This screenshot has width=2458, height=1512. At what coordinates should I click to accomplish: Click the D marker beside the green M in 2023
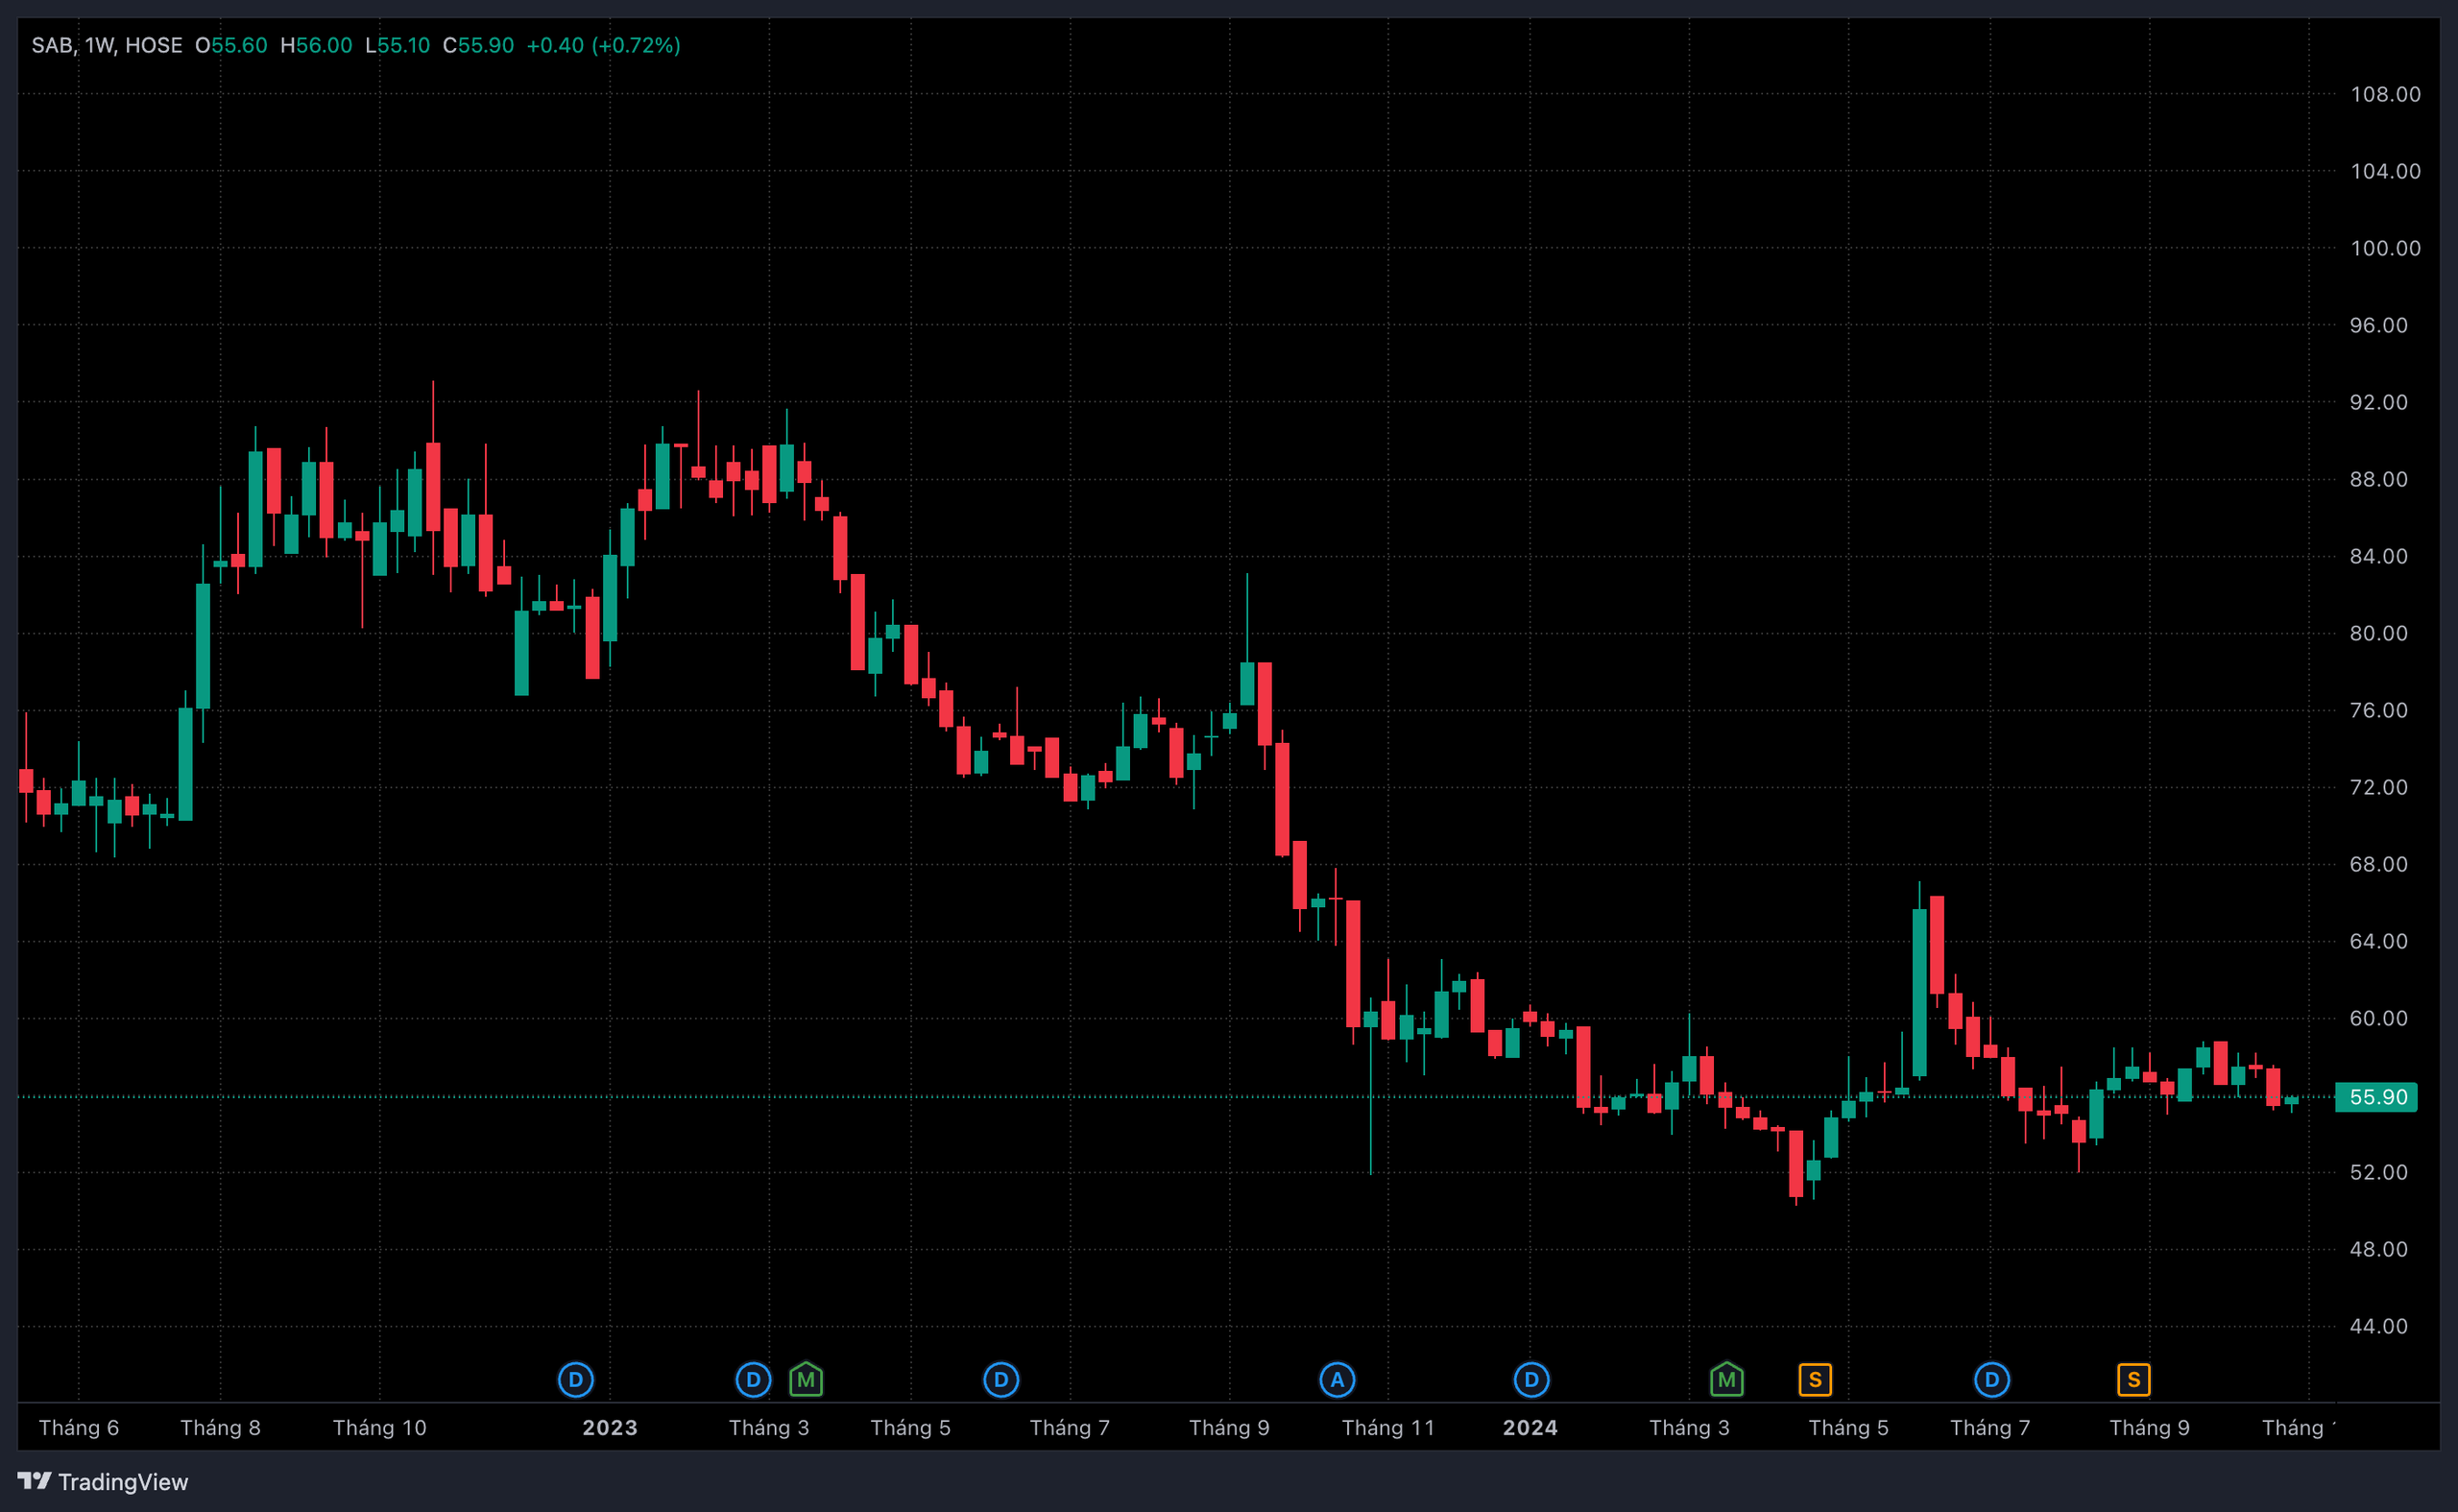pyautogui.click(x=754, y=1380)
